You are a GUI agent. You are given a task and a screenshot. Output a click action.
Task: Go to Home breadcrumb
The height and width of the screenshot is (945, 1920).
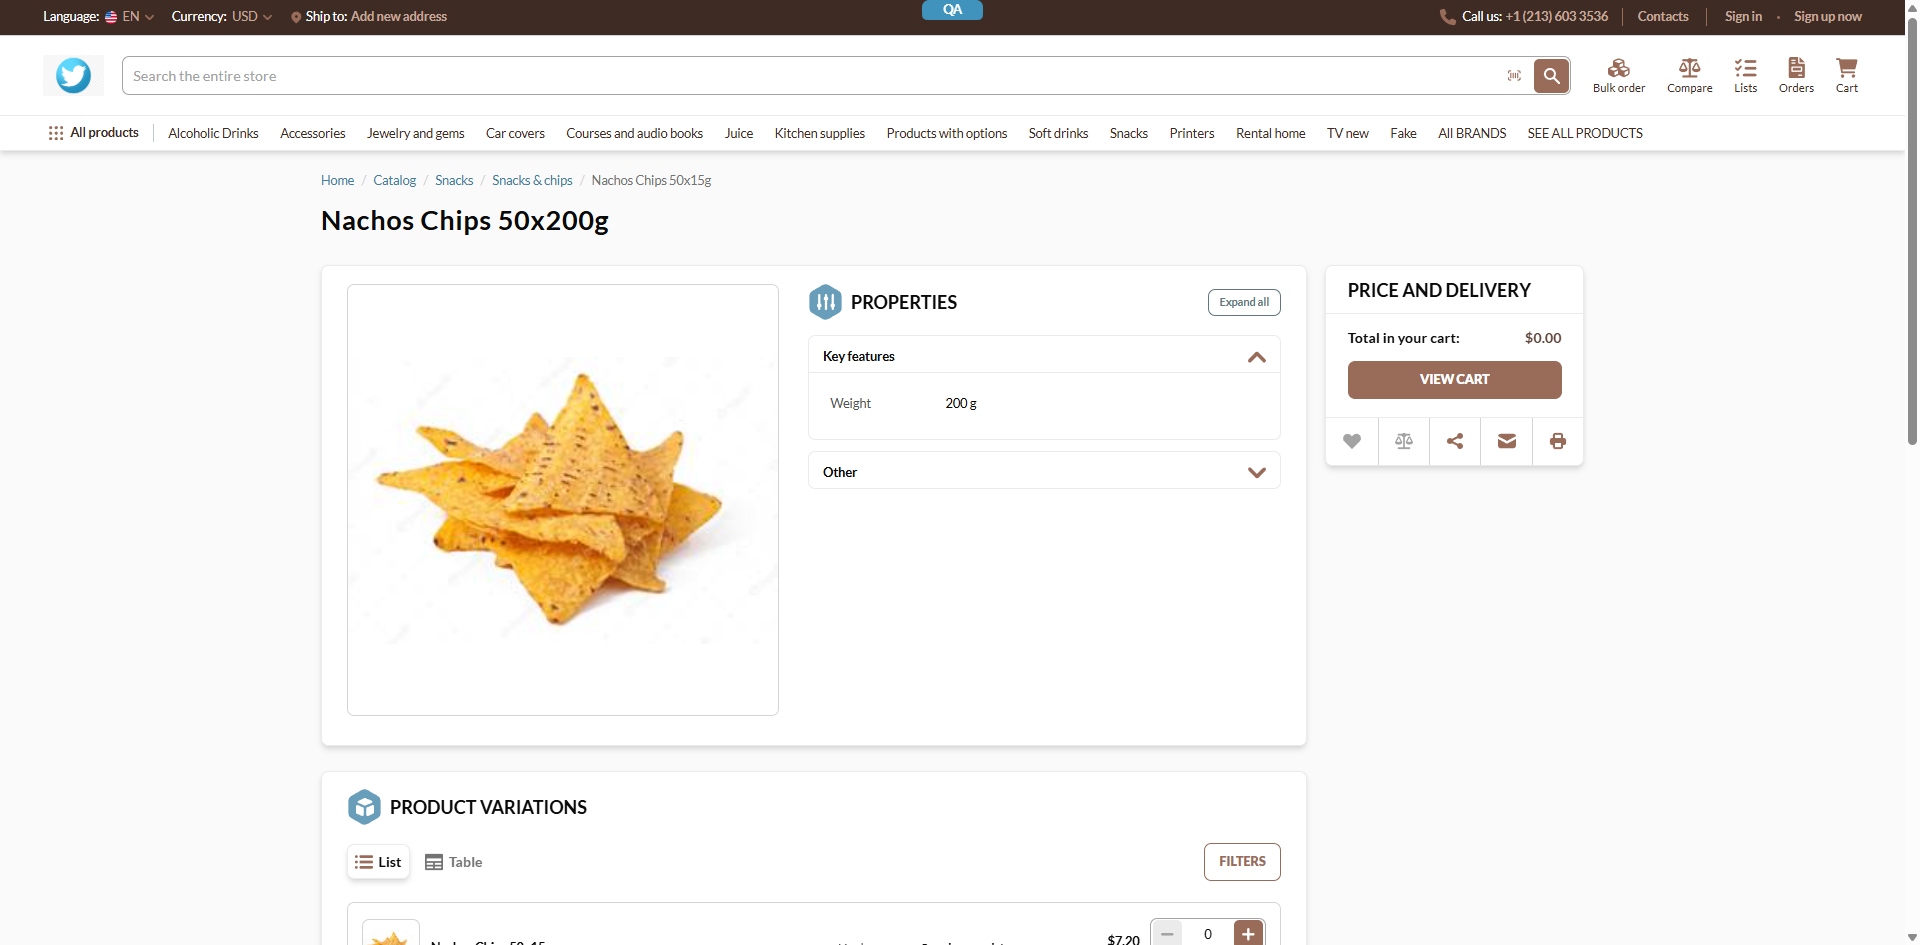(337, 181)
